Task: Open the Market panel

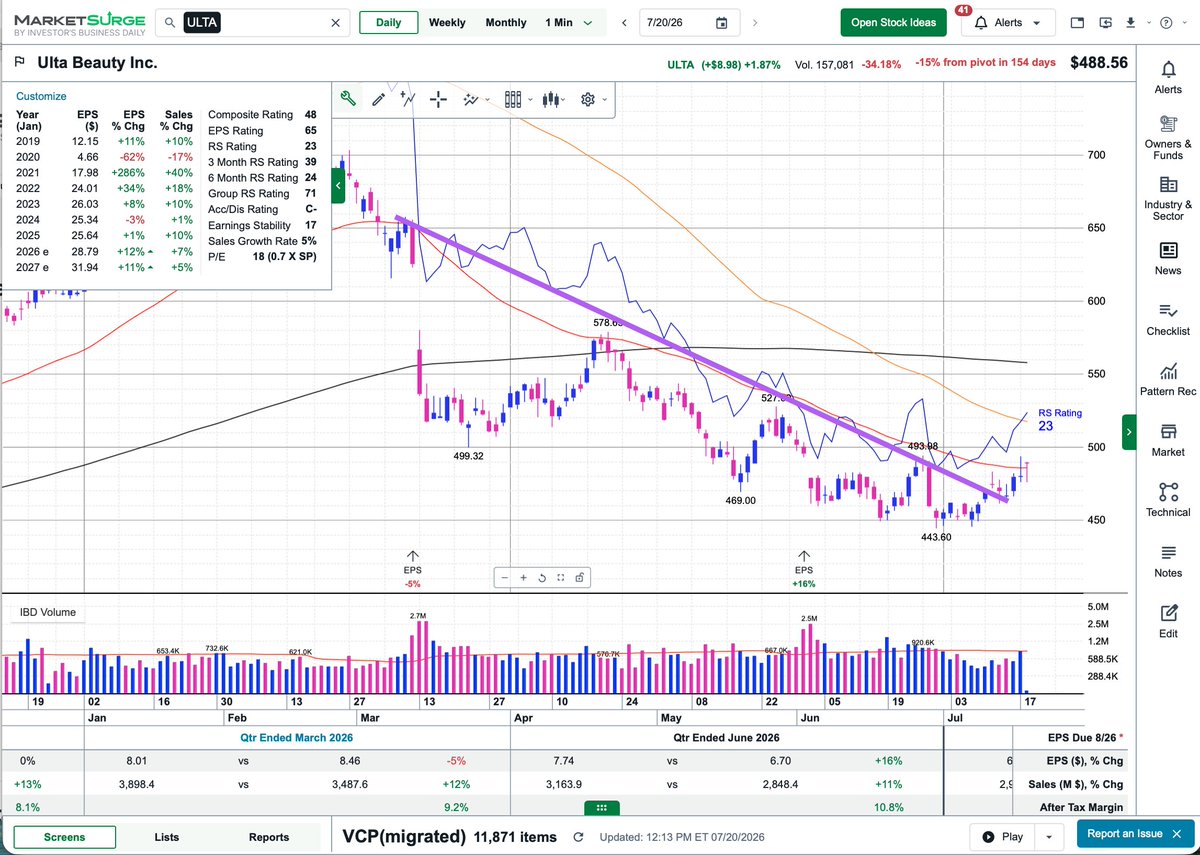Action: coord(1168,440)
